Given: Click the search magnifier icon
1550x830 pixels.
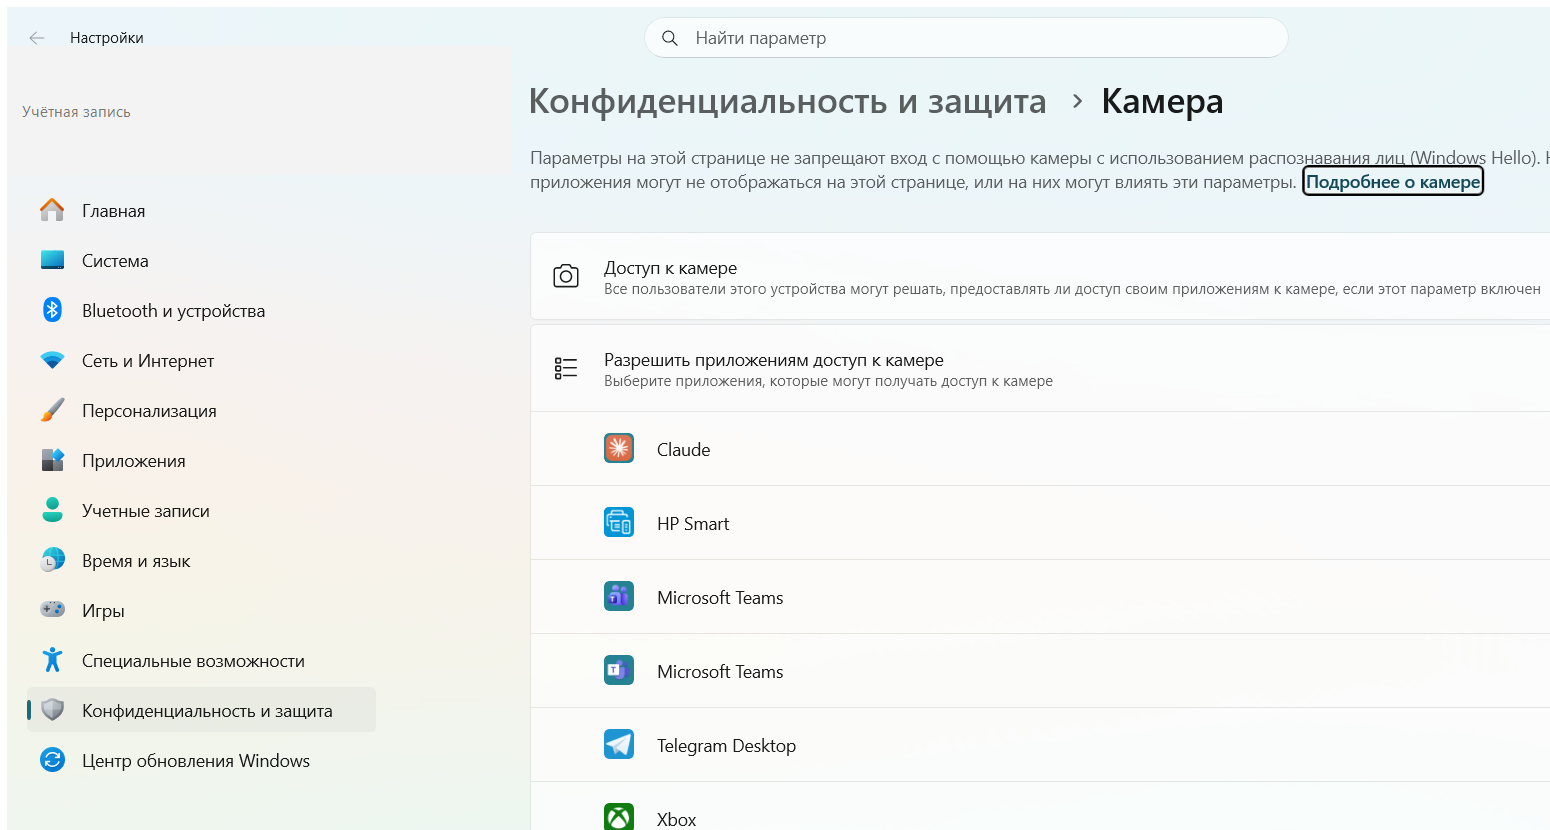Looking at the screenshot, I should point(670,38).
